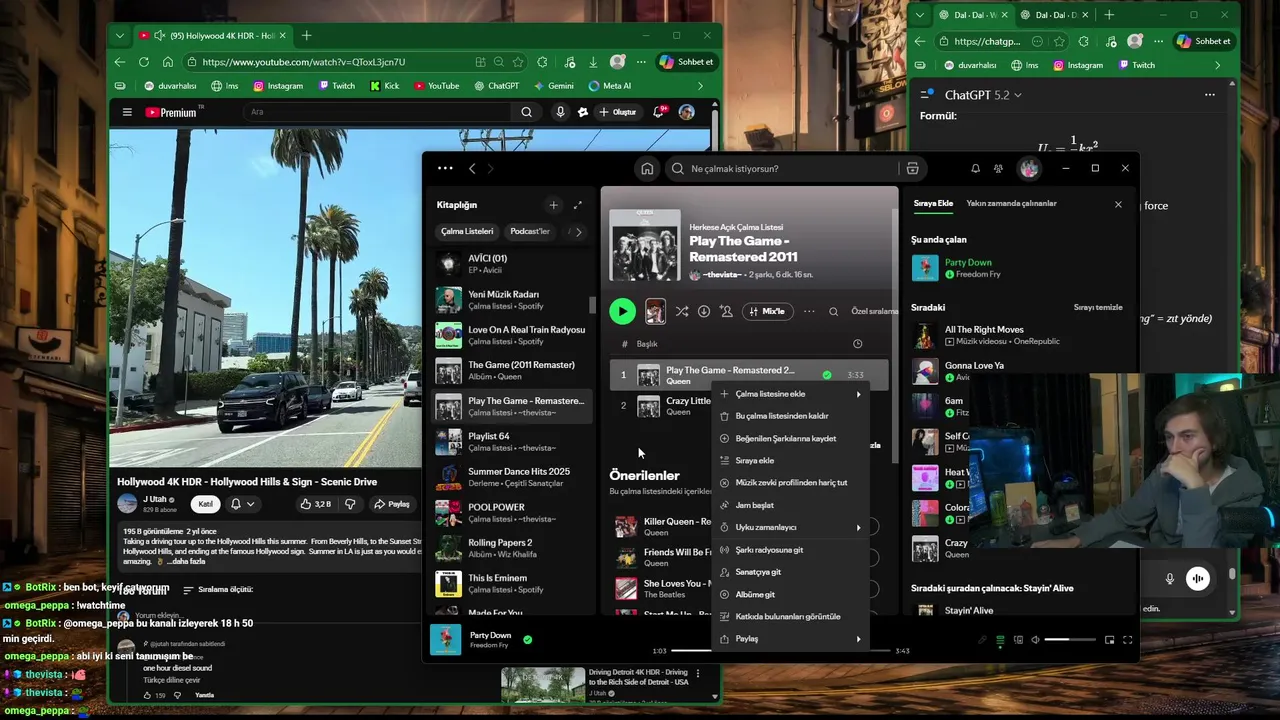1280x720 pixels.
Task: Toggle shuffle for the playlist
Action: [x=682, y=311]
